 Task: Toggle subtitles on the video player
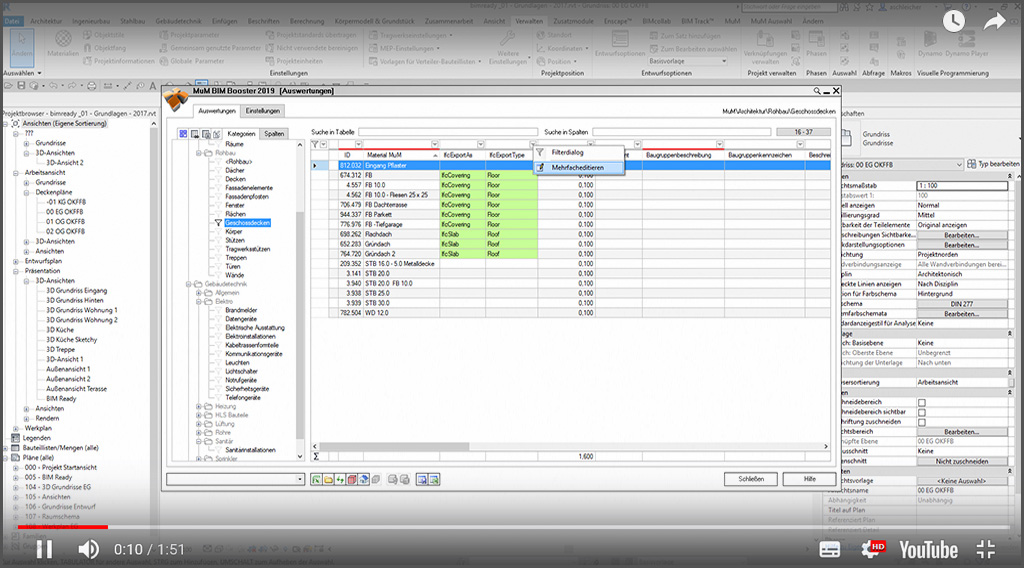(829, 549)
